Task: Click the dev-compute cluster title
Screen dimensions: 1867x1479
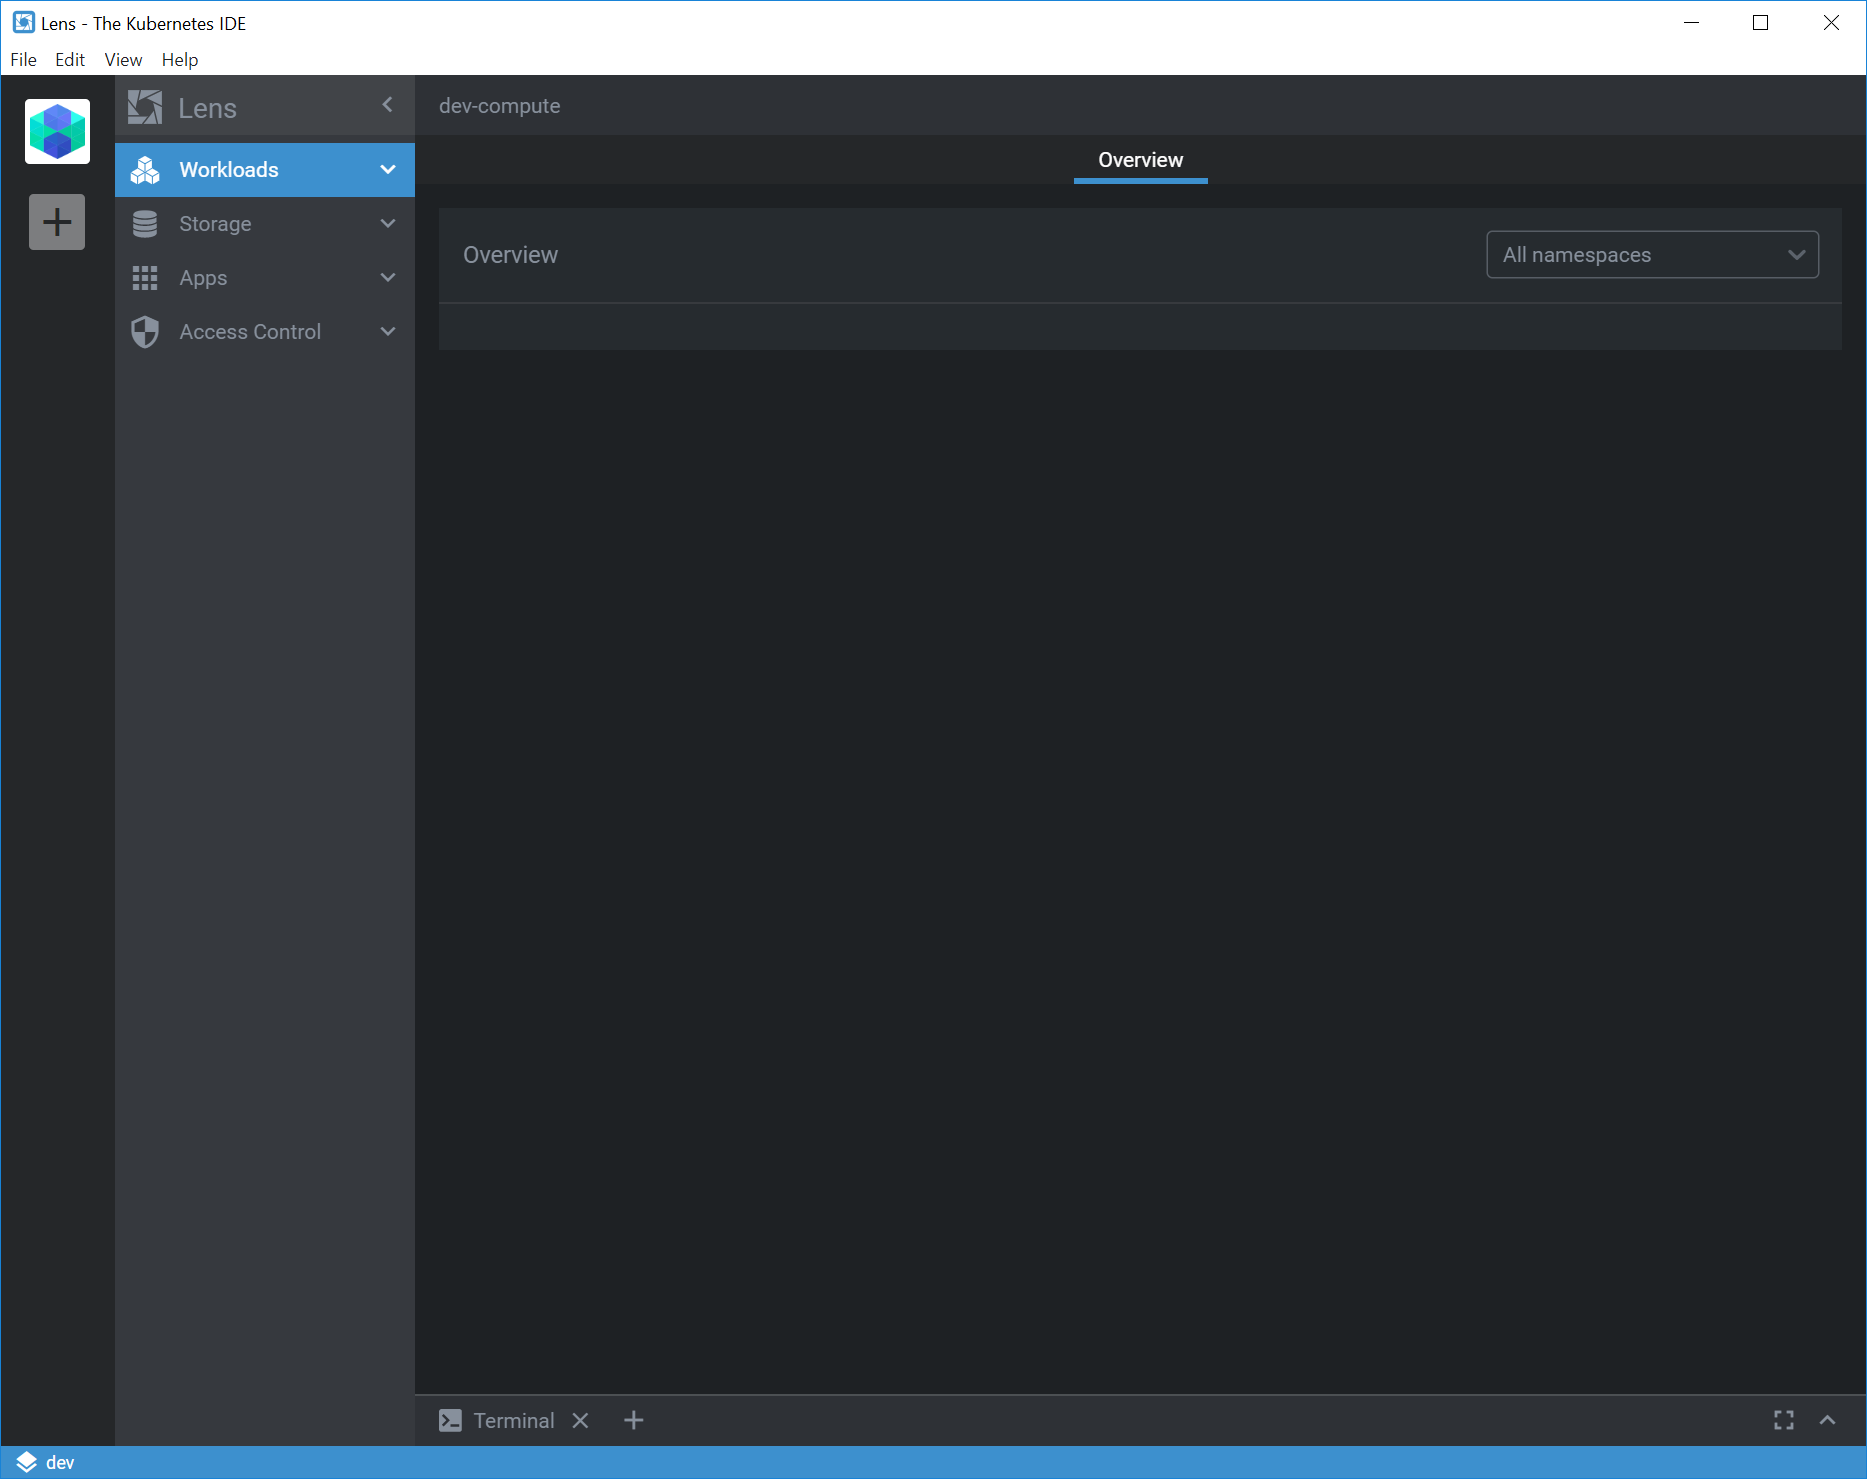Action: (499, 106)
